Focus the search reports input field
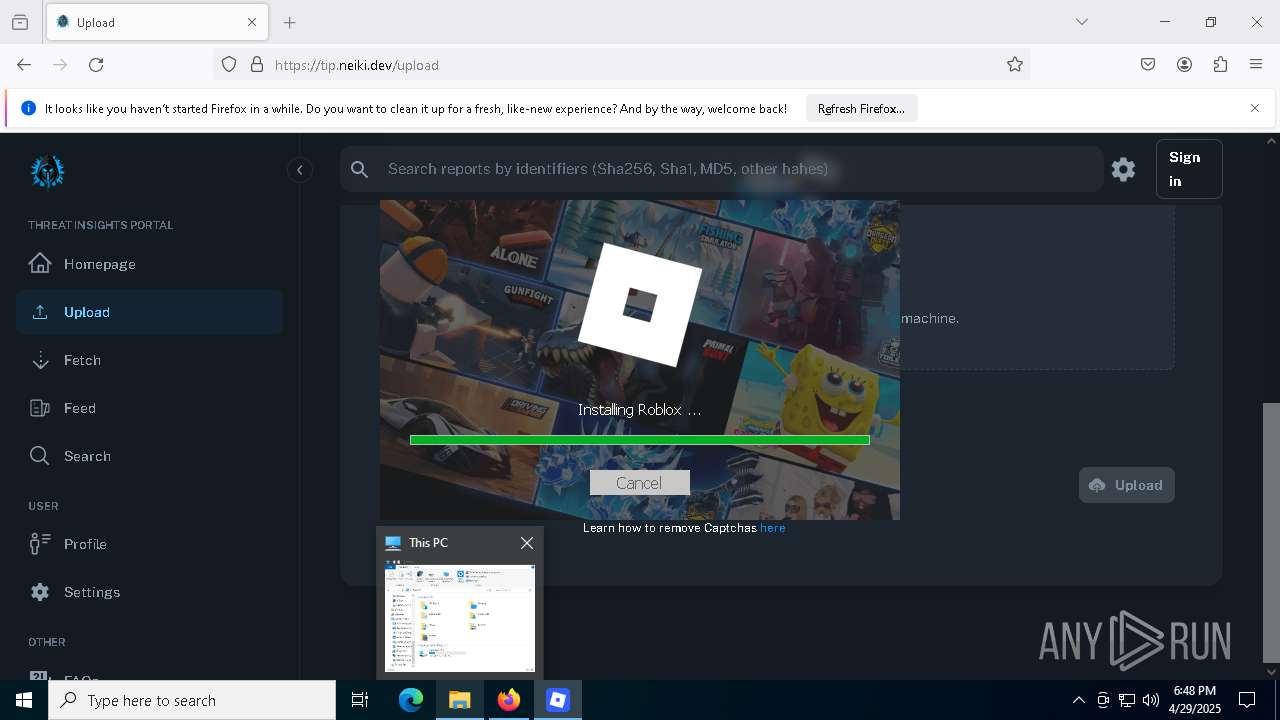Screen dimensions: 1280x720 point(720,169)
